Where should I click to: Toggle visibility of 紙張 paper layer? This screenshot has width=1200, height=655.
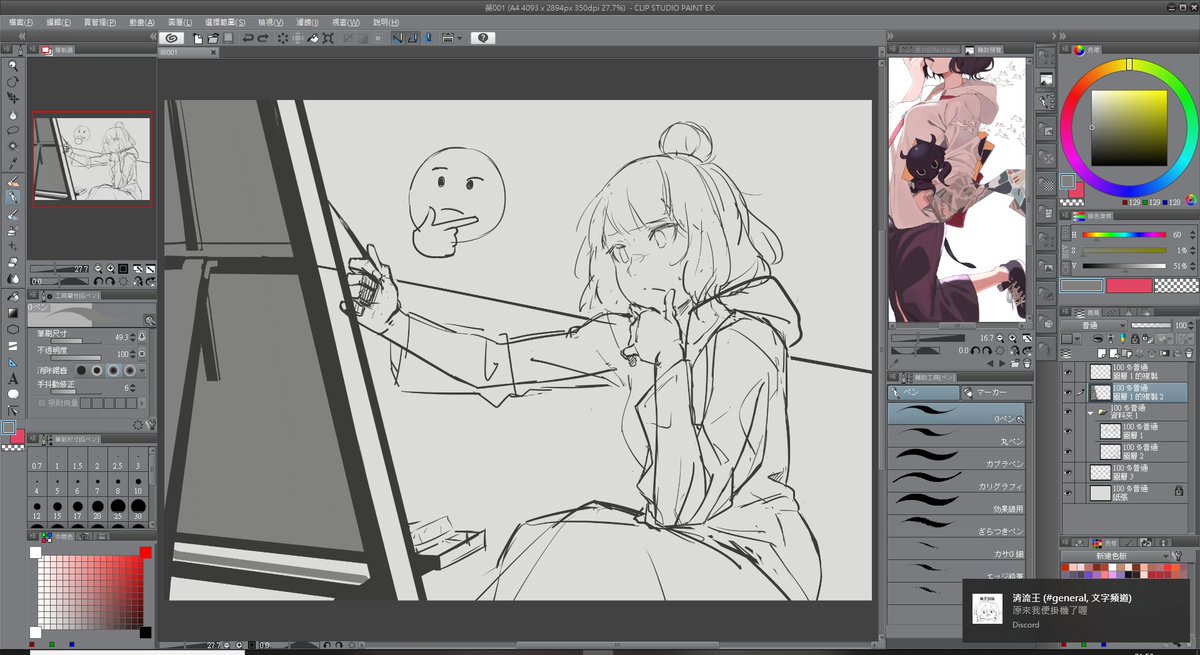[1068, 491]
